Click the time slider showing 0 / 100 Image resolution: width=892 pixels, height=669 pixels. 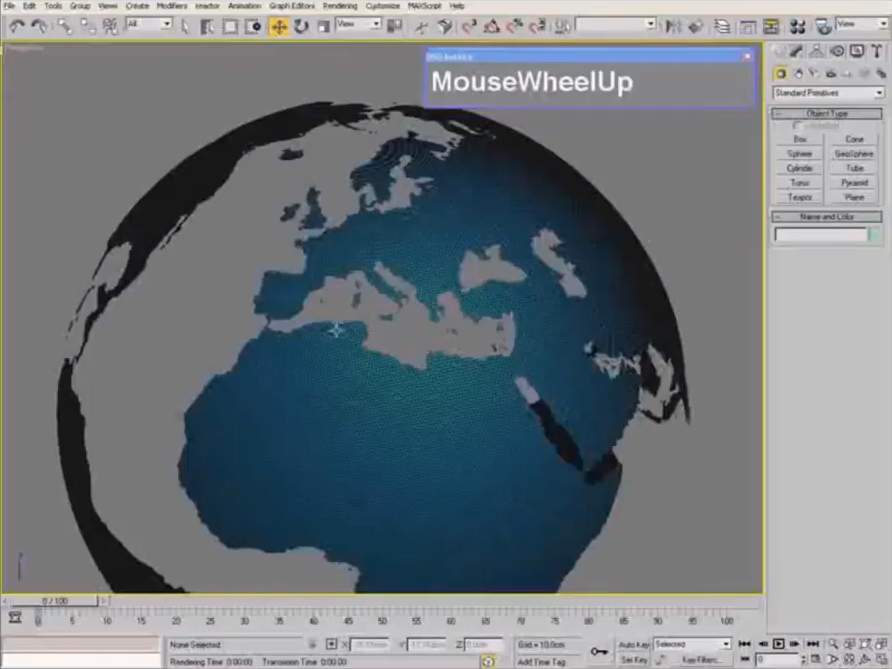pyautogui.click(x=55, y=601)
